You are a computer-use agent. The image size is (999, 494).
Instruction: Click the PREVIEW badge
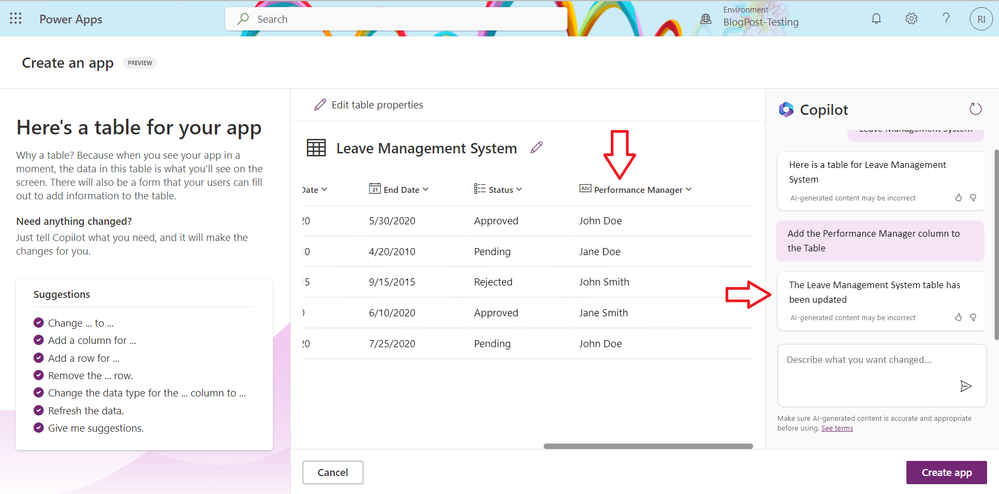tap(140, 63)
